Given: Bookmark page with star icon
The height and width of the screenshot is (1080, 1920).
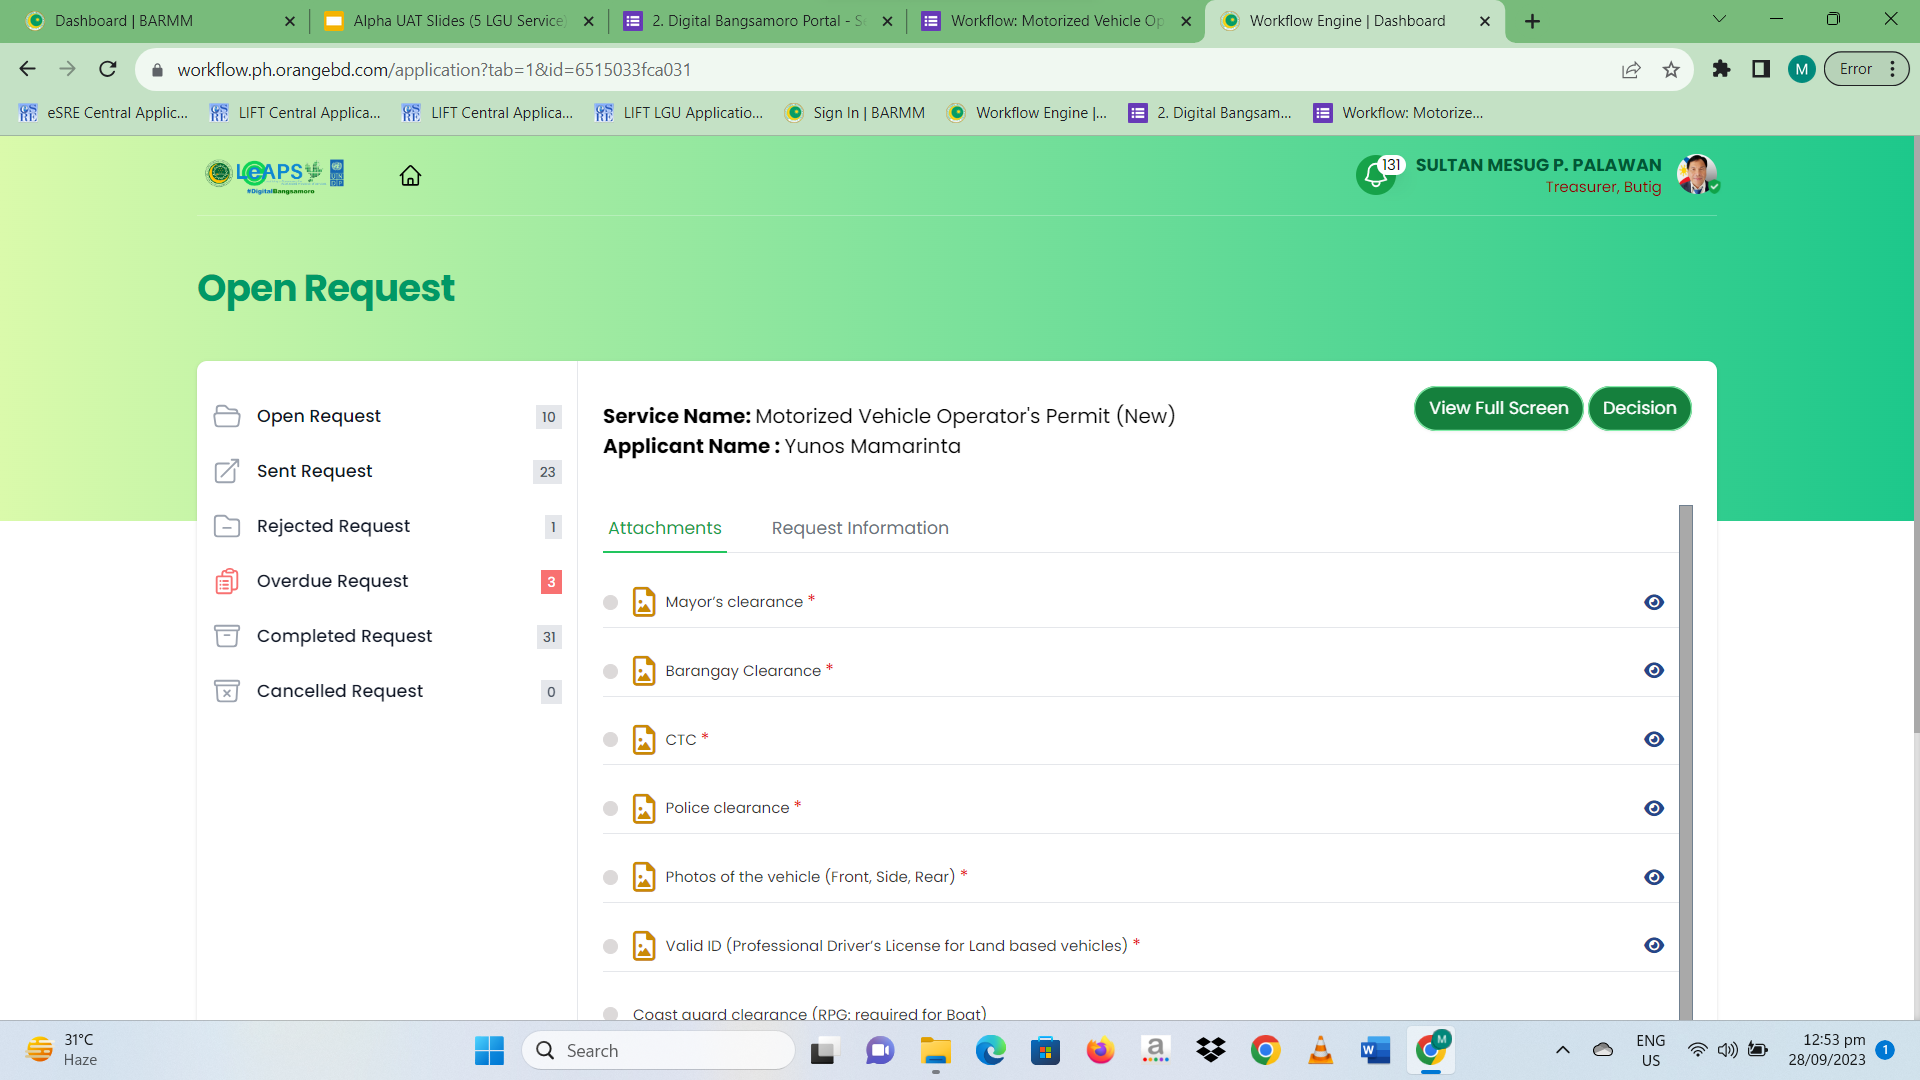Looking at the screenshot, I should tap(1671, 70).
